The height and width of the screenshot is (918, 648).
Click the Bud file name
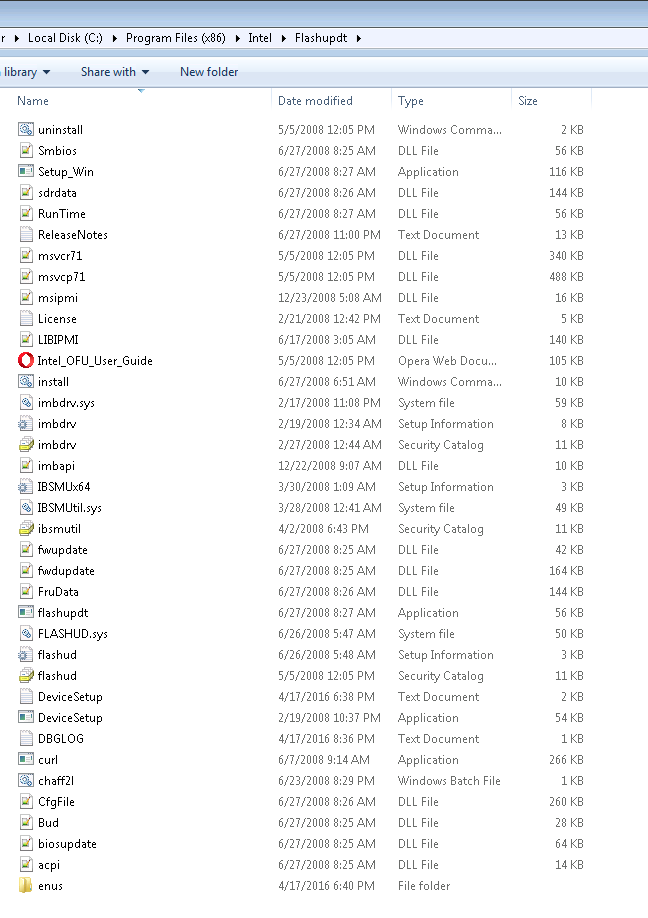pyautogui.click(x=48, y=823)
